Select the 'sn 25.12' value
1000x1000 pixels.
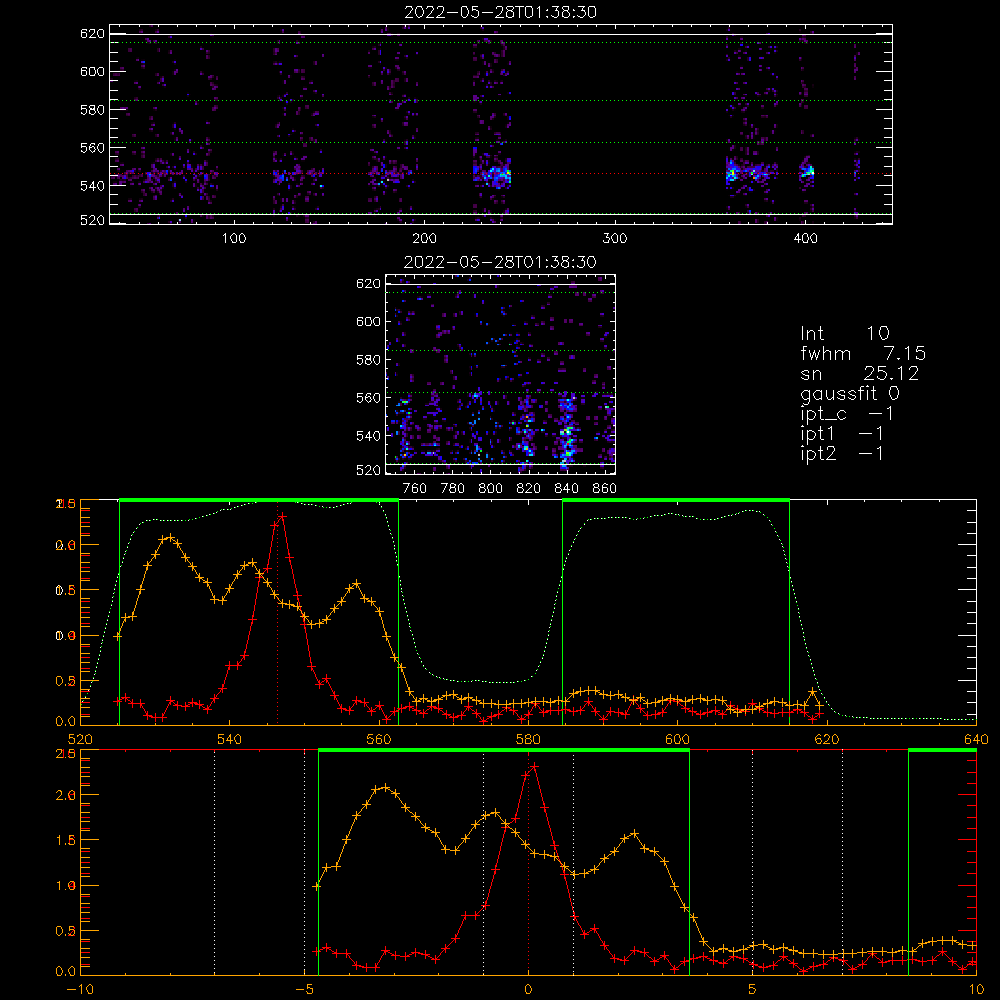[860, 373]
